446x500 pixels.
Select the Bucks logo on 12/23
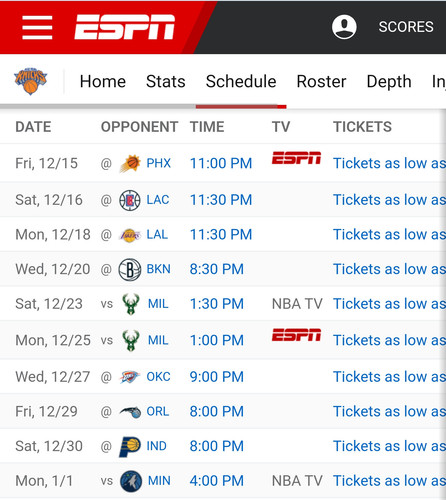[130, 304]
